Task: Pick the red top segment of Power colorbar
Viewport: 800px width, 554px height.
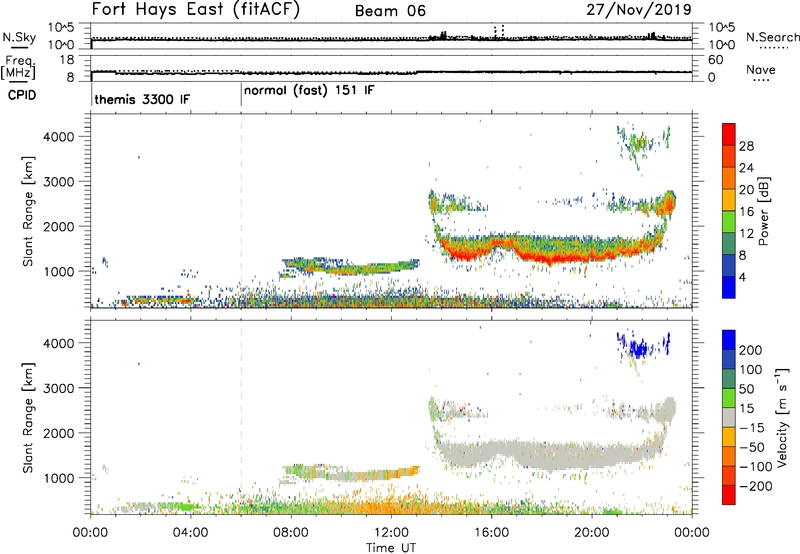Action: click(x=729, y=134)
